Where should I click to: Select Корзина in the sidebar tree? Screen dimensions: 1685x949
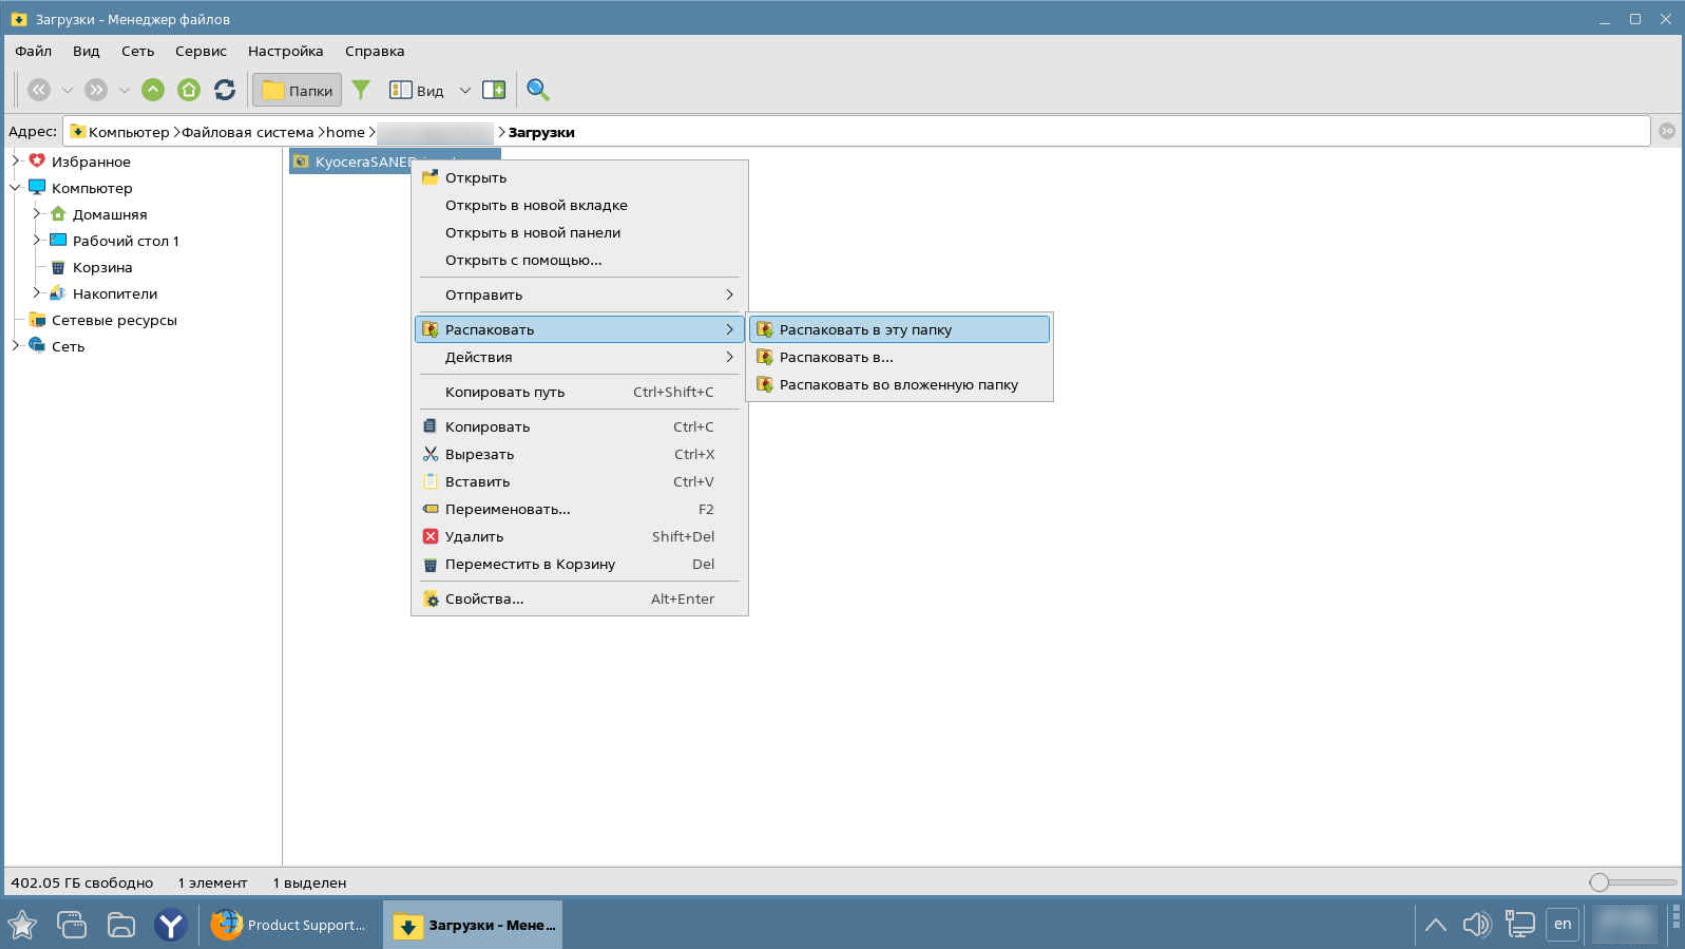(x=102, y=267)
